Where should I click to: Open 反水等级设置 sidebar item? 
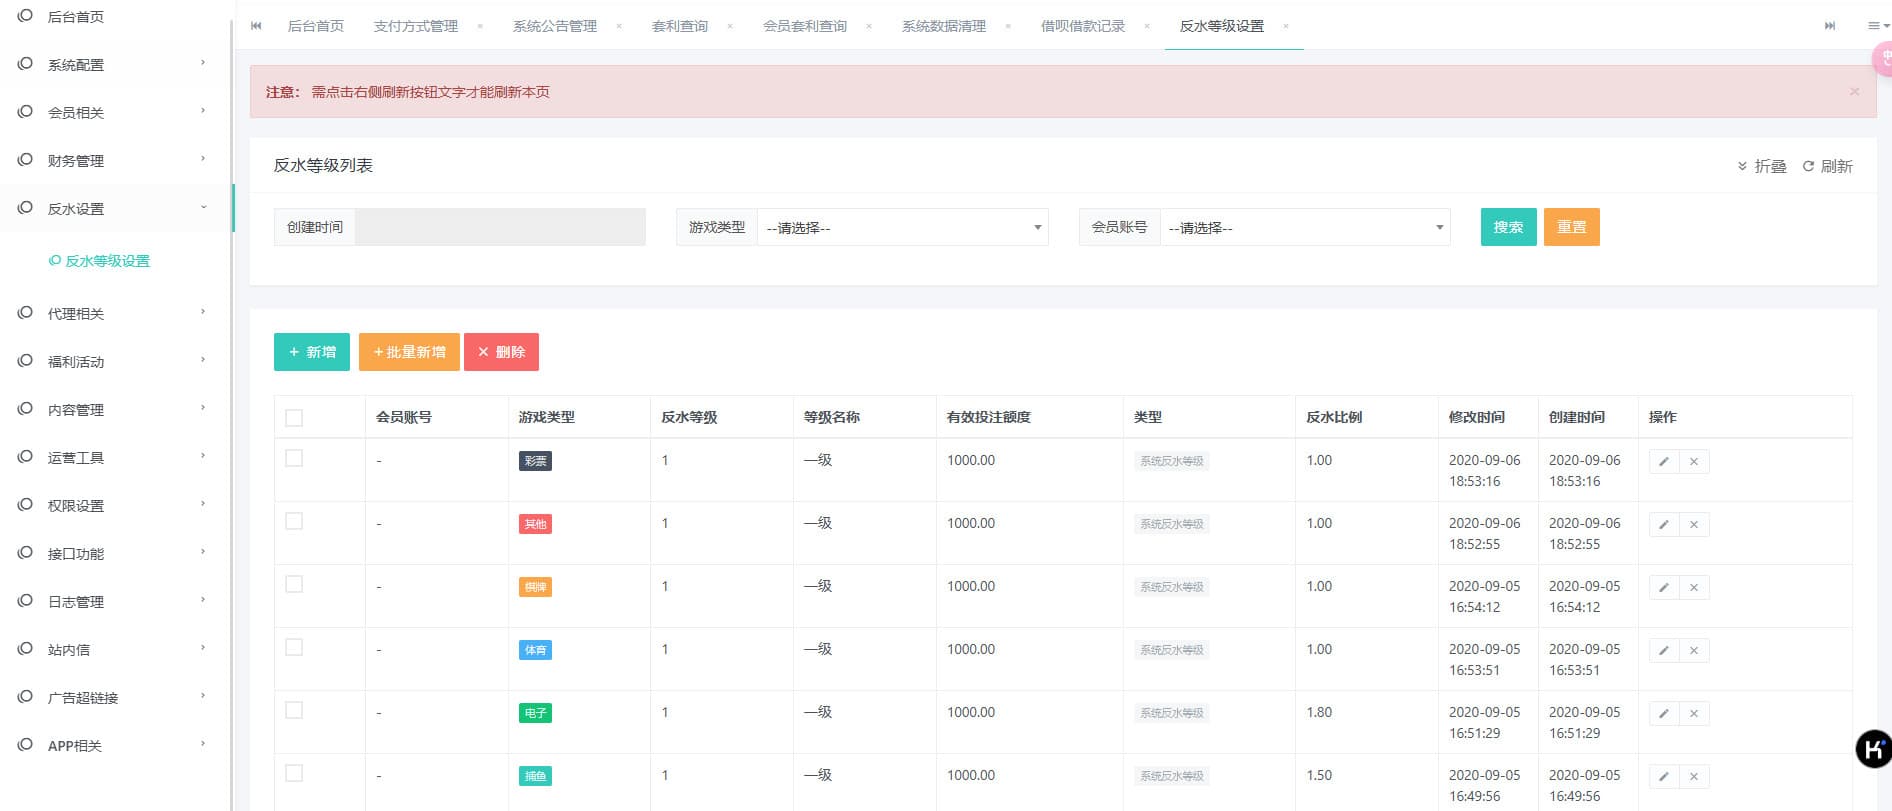(107, 261)
